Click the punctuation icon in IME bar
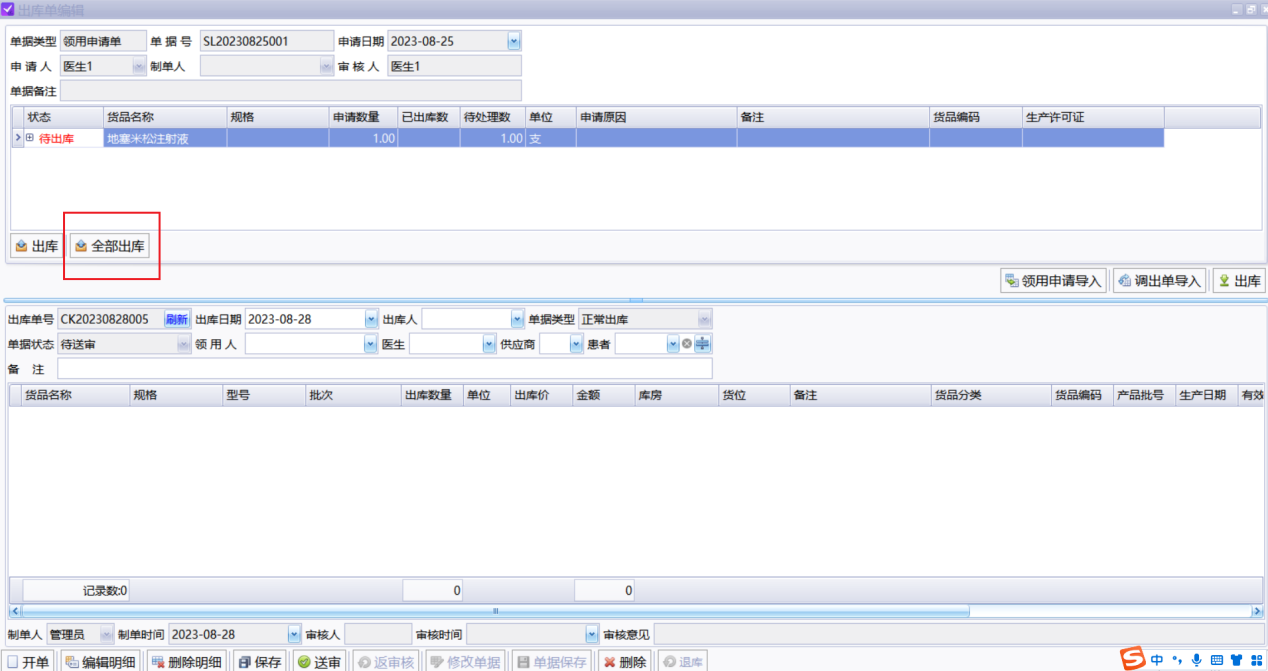The width and height of the screenshot is (1268, 671). 1177,660
